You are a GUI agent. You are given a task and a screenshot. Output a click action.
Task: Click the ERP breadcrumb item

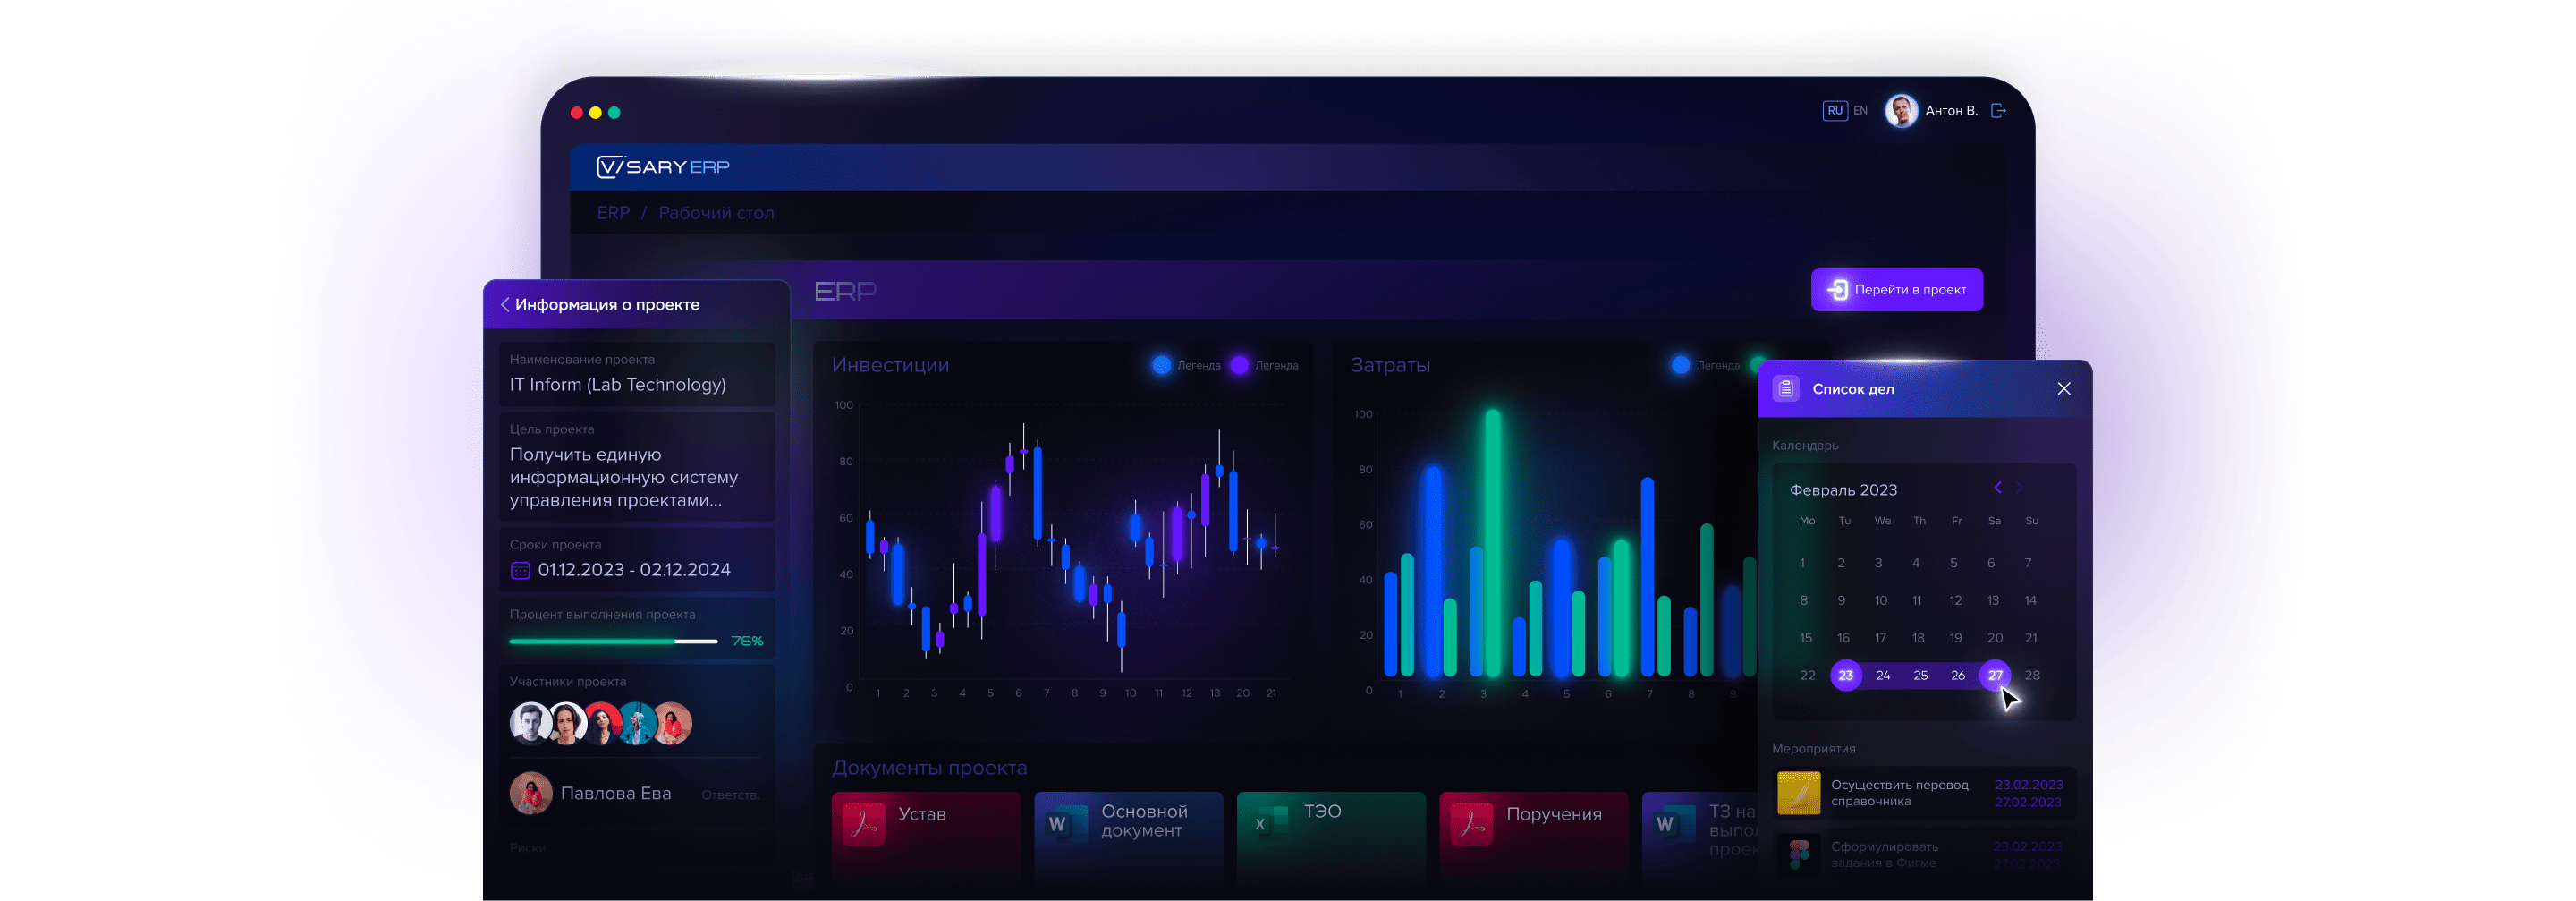coord(613,213)
